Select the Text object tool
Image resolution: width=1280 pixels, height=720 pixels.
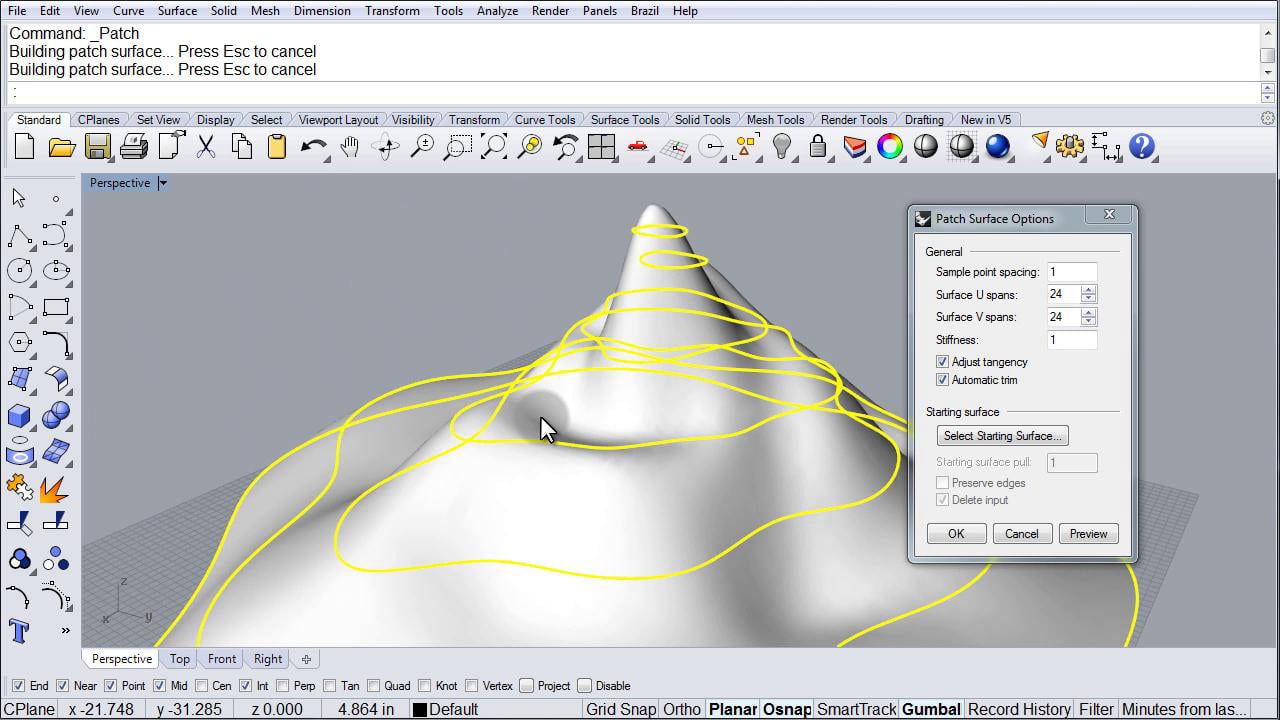point(19,631)
